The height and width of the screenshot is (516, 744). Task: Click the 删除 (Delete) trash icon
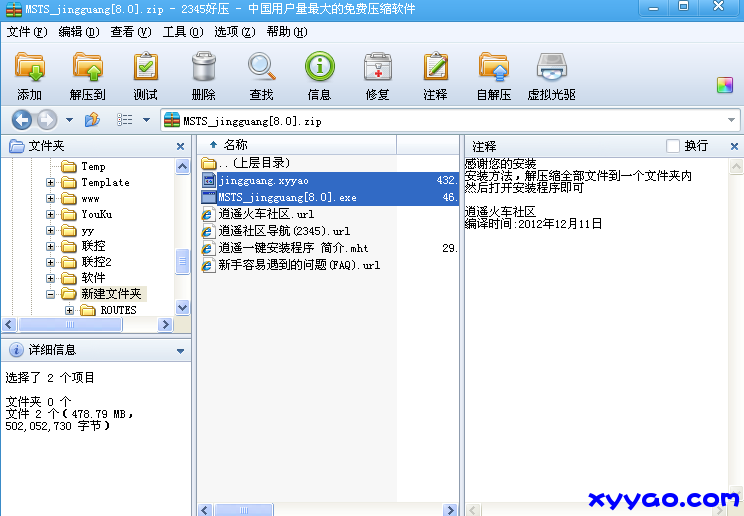click(203, 75)
